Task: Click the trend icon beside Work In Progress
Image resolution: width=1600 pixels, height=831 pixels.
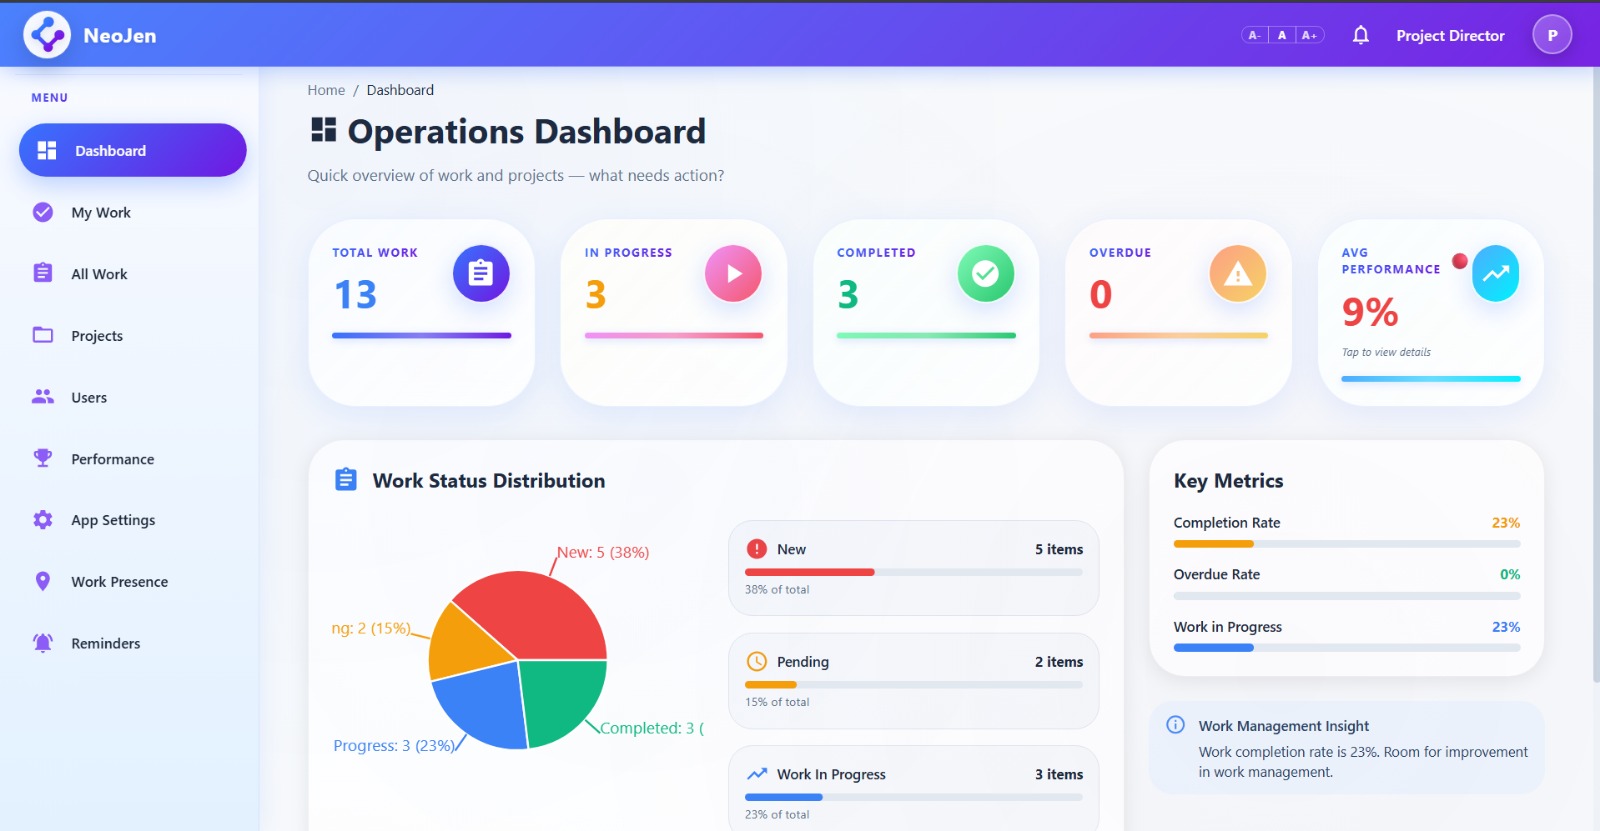Action: point(757,774)
